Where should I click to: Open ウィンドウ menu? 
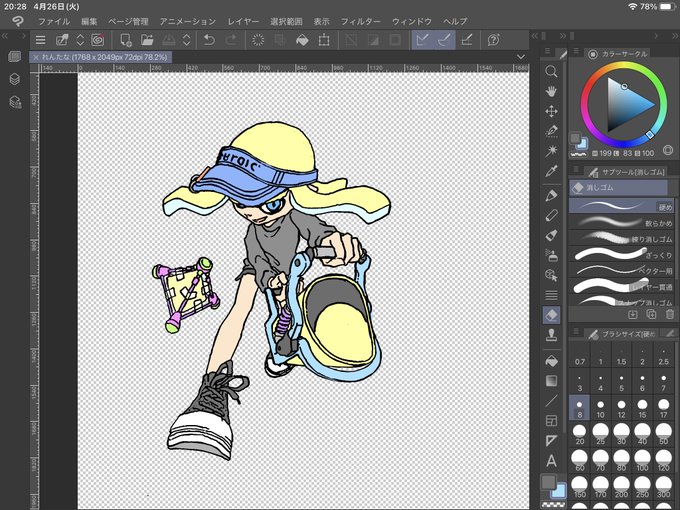[412, 21]
